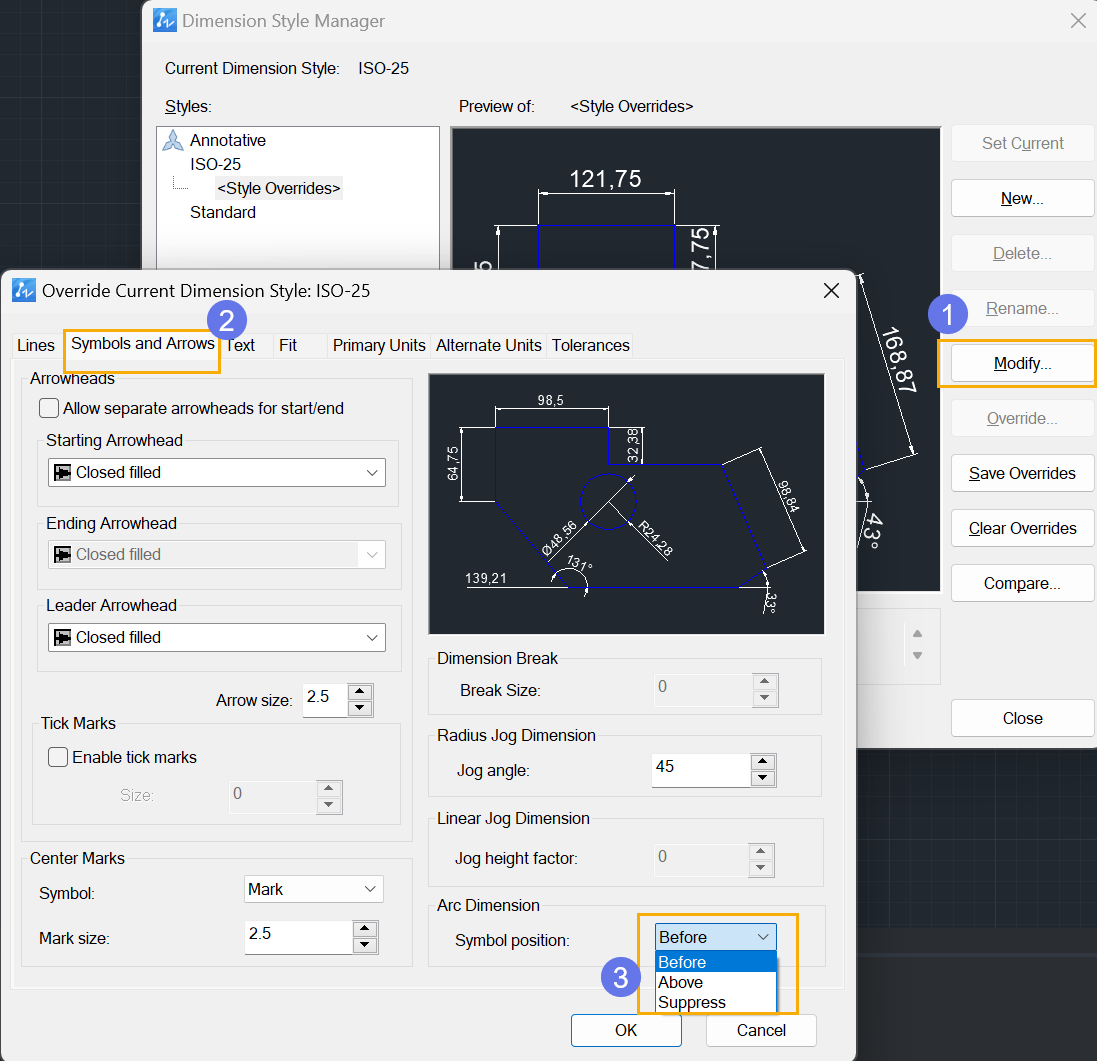Image resolution: width=1097 pixels, height=1061 pixels.
Task: Click the Mark size input field
Action: coord(299,937)
